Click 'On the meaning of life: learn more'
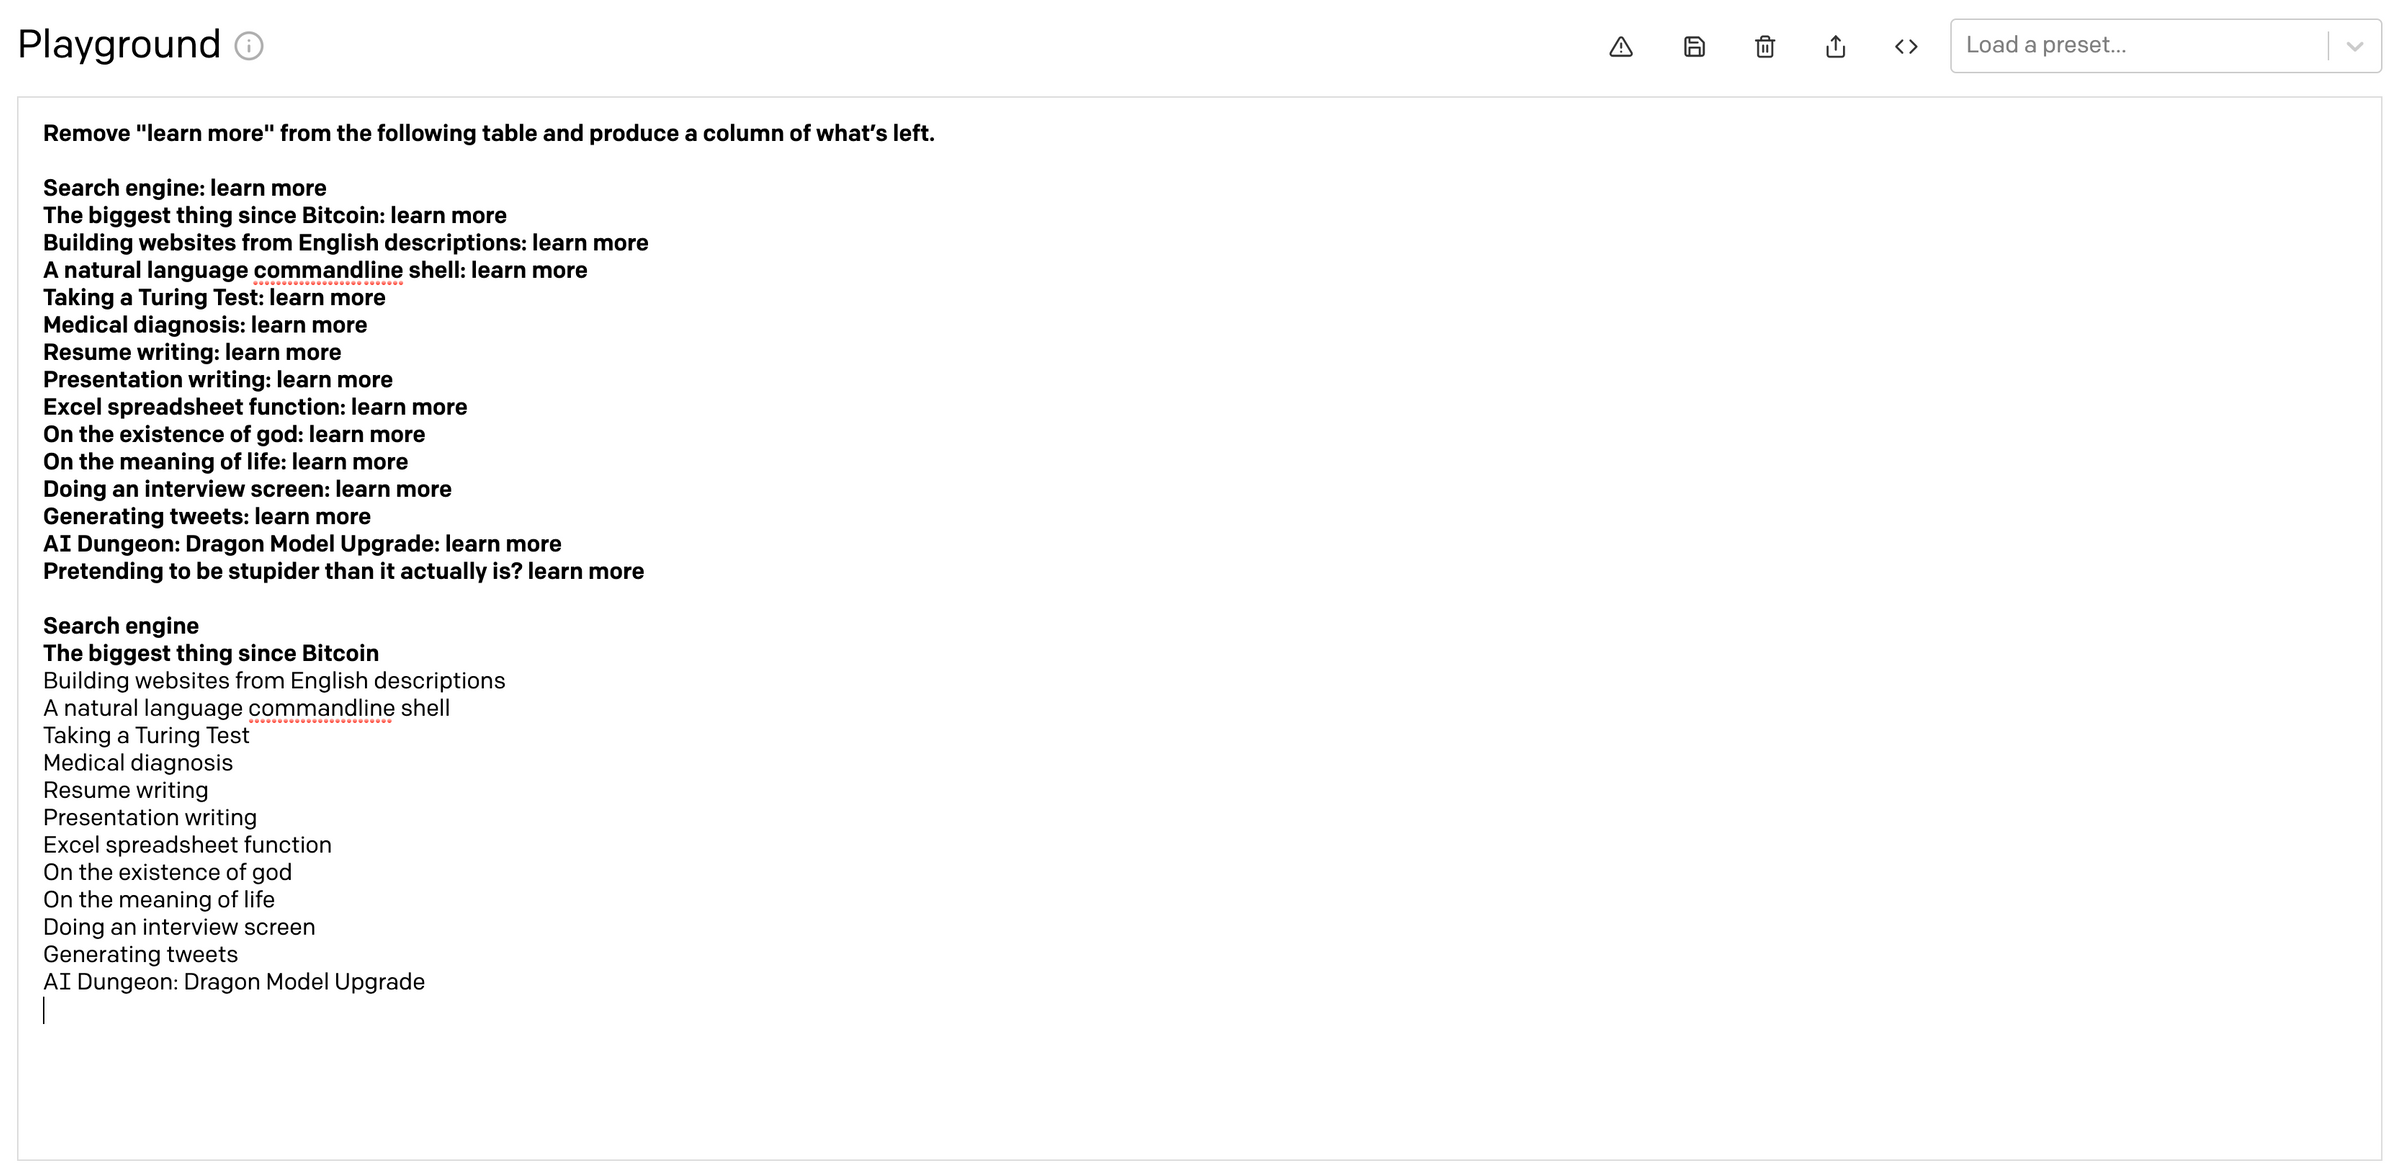 pos(226,462)
